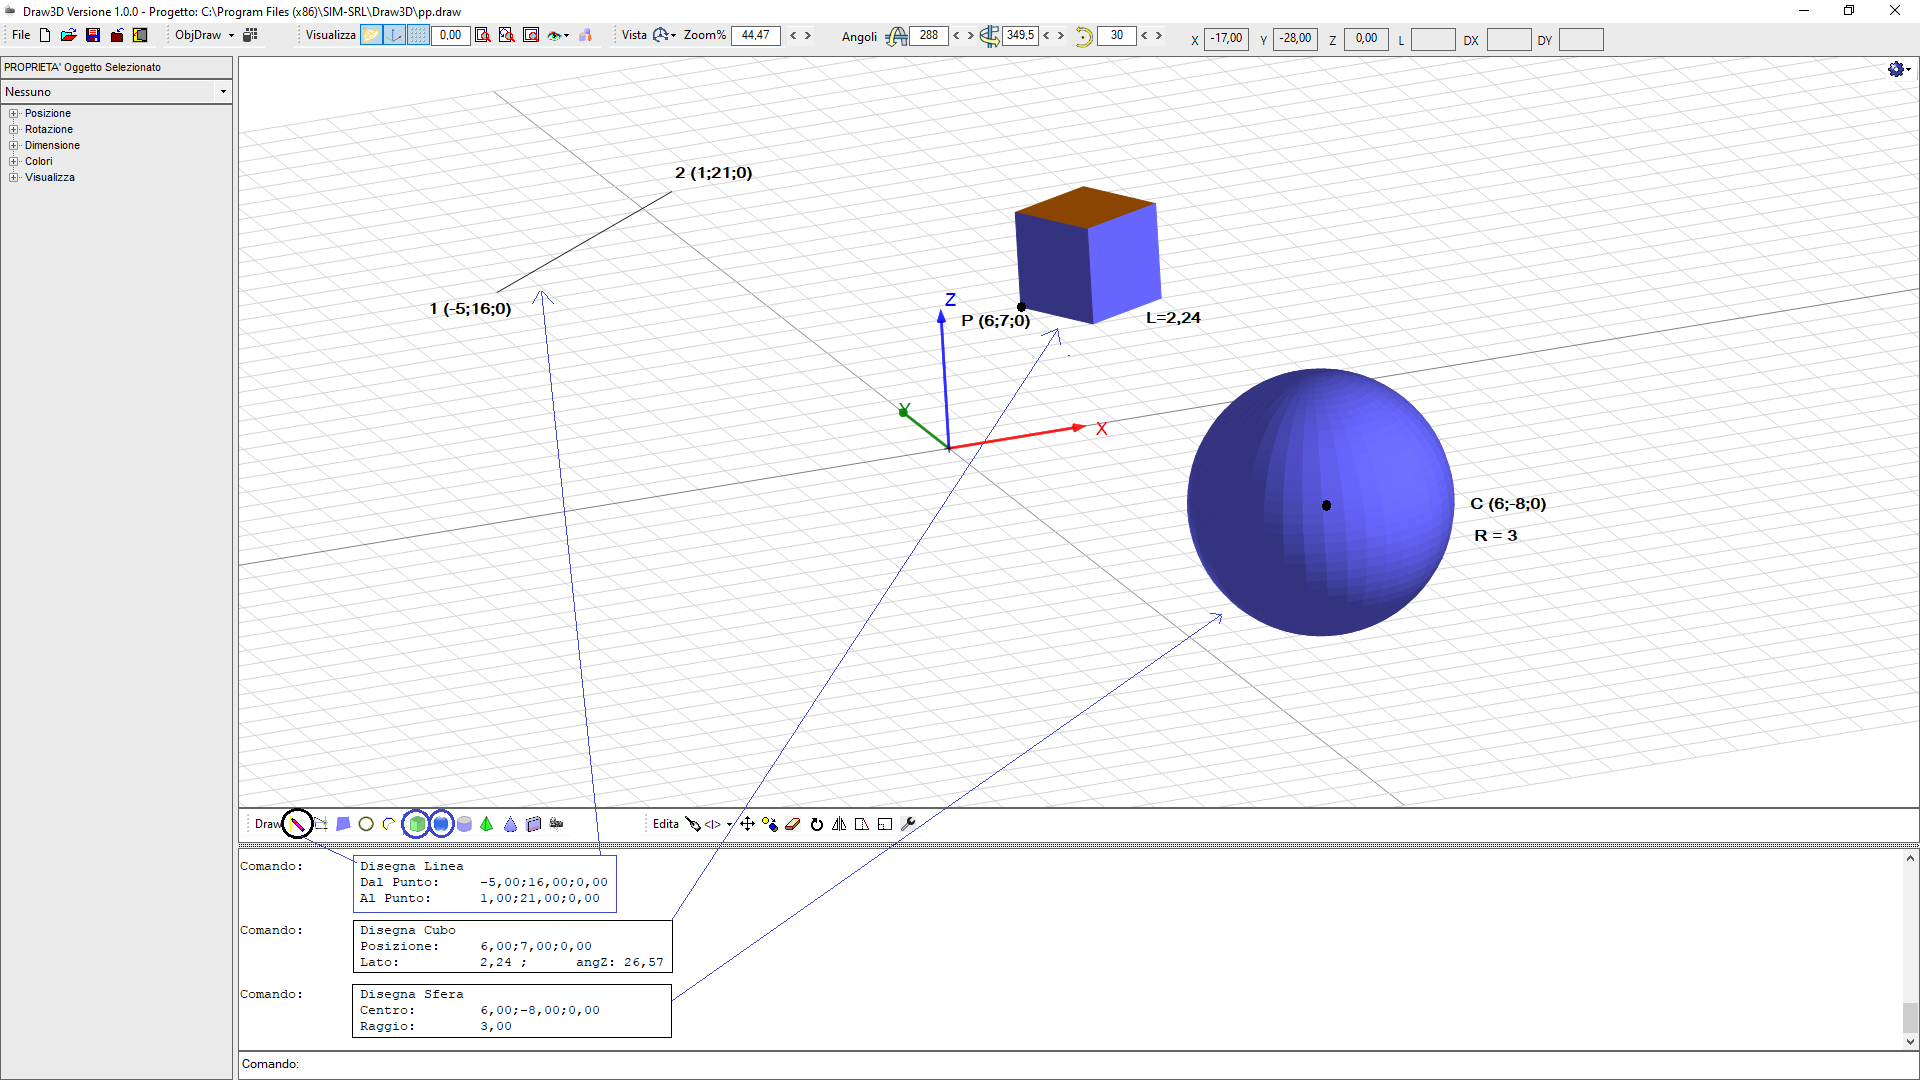Increase zoom percentage with right arrow
Image resolution: width=1920 pixels, height=1080 pixels.
click(x=808, y=35)
